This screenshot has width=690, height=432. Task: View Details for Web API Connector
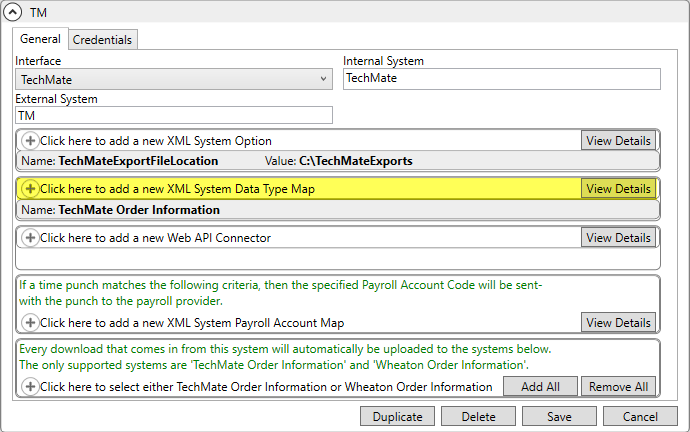point(618,238)
